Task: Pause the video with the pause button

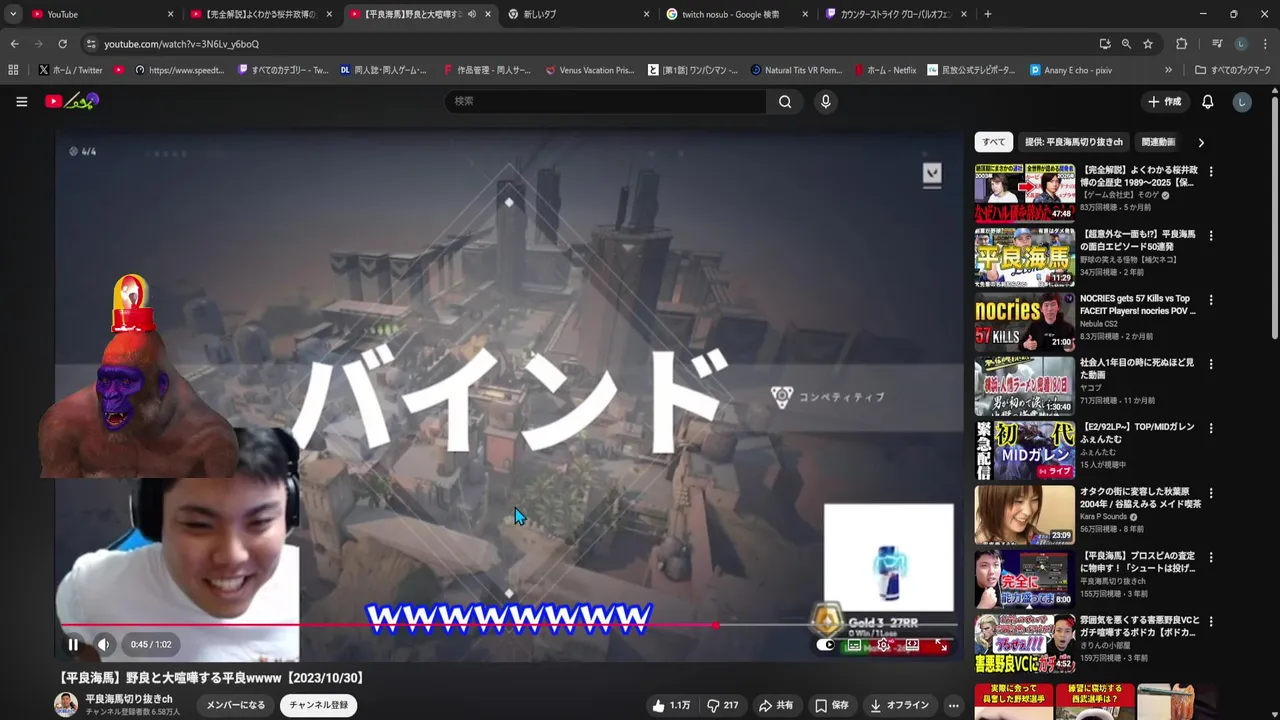Action: [73, 645]
